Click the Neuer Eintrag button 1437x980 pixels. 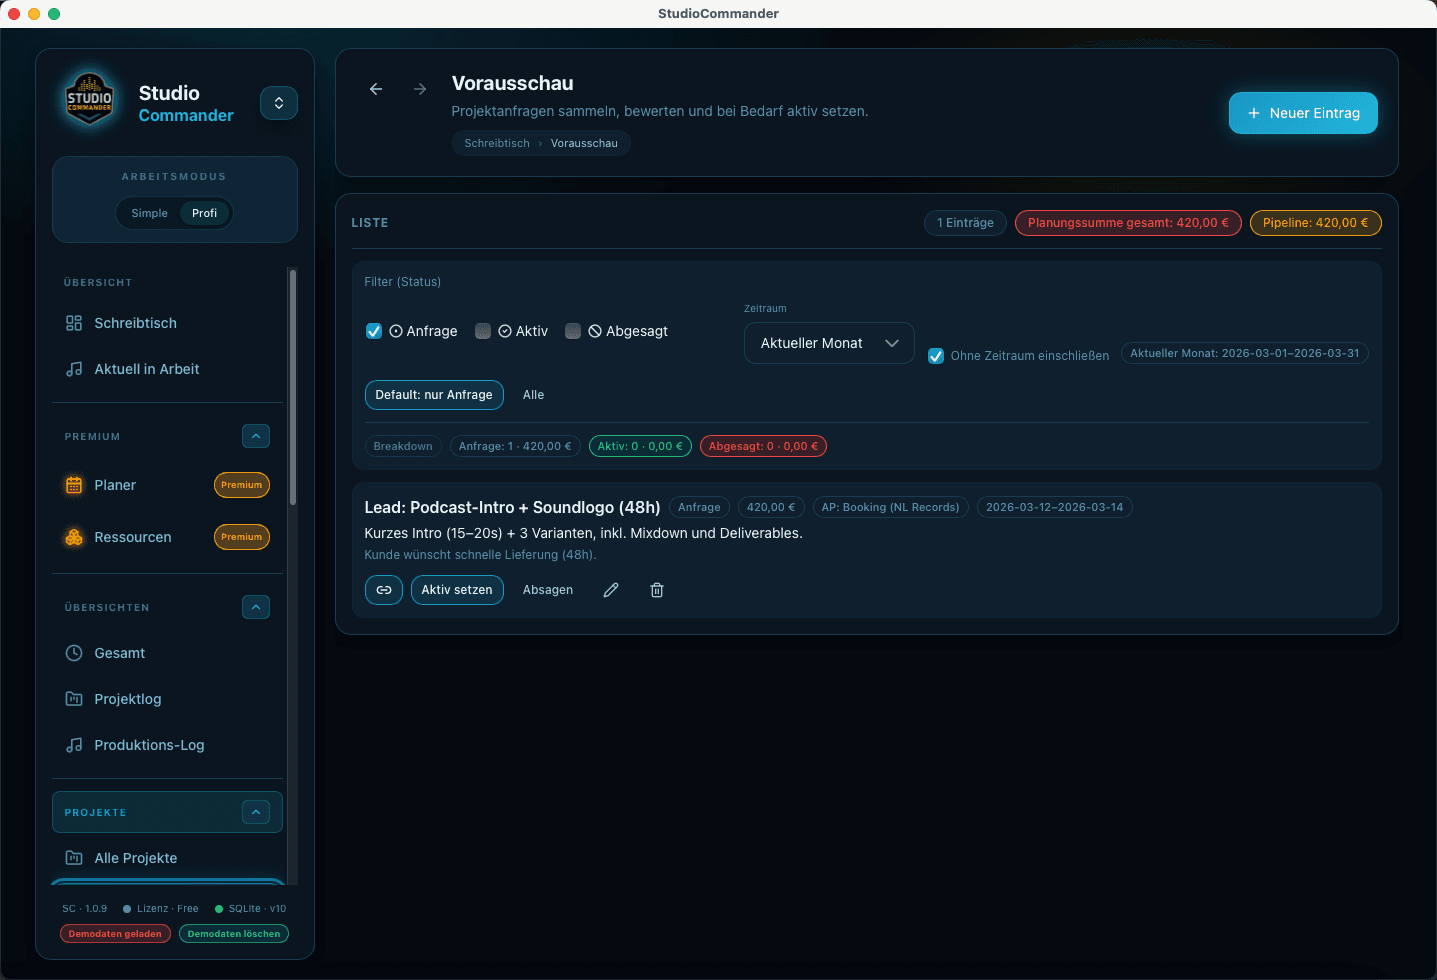click(1302, 113)
